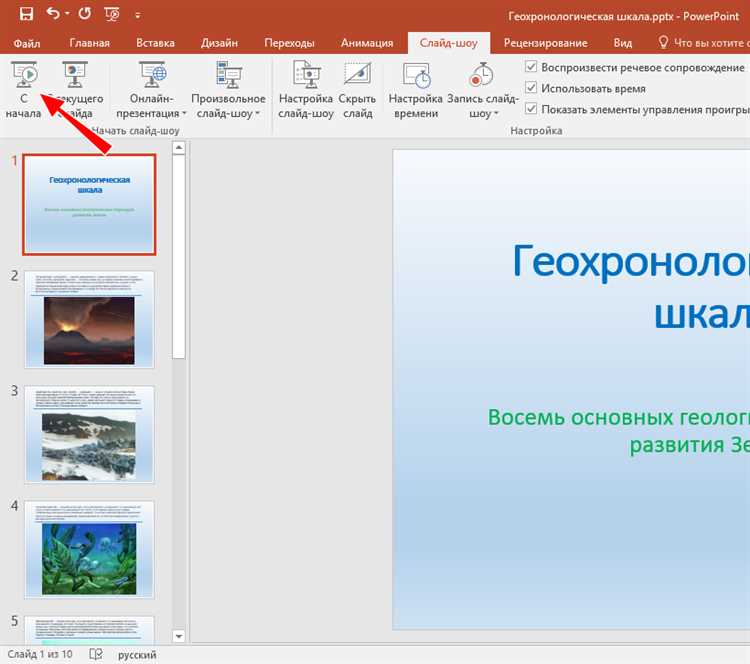Image resolution: width=750 pixels, height=664 pixels.
Task: Click the Hide Slide icon
Action: [x=357, y=75]
